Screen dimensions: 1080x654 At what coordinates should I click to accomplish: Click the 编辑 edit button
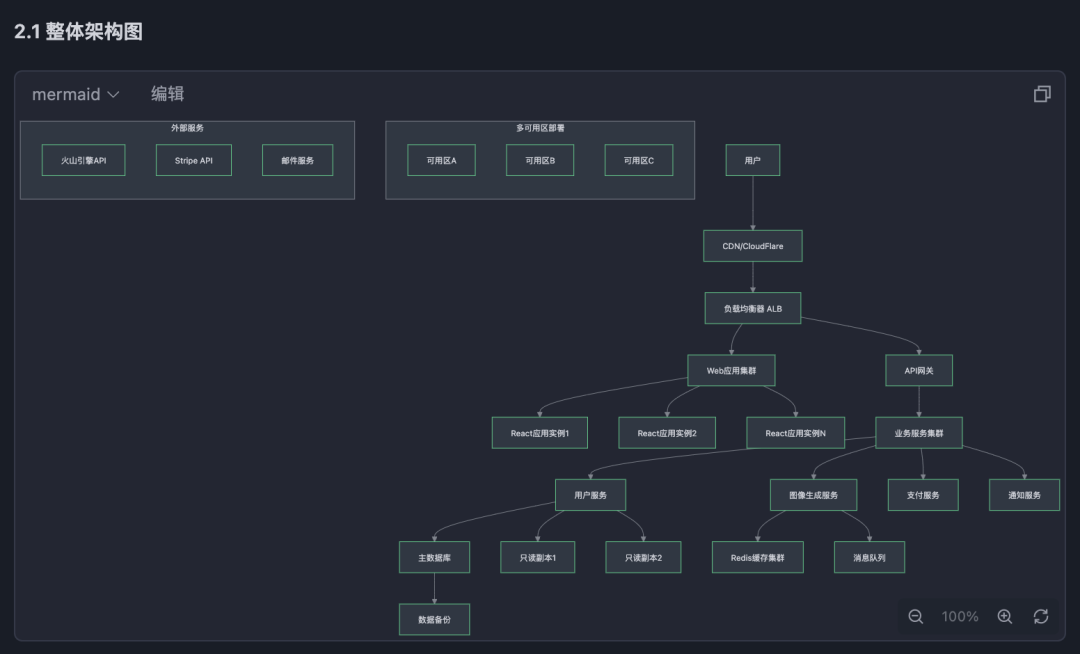167,94
